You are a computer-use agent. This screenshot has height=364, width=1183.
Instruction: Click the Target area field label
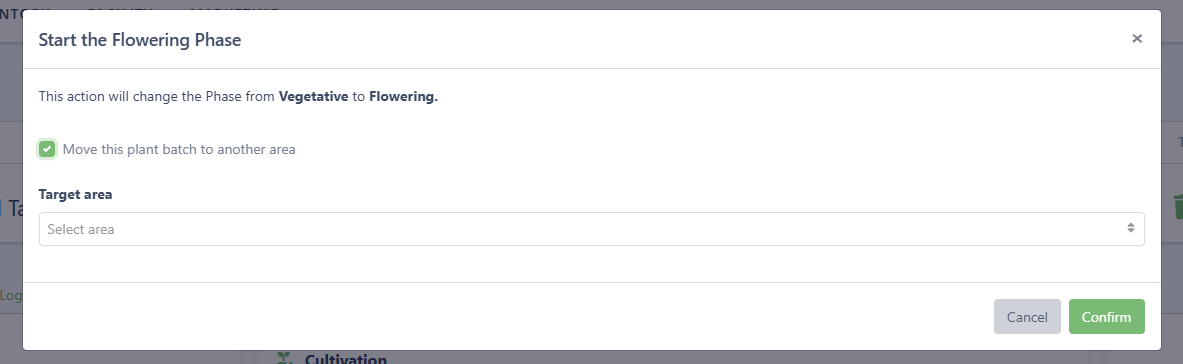point(75,194)
